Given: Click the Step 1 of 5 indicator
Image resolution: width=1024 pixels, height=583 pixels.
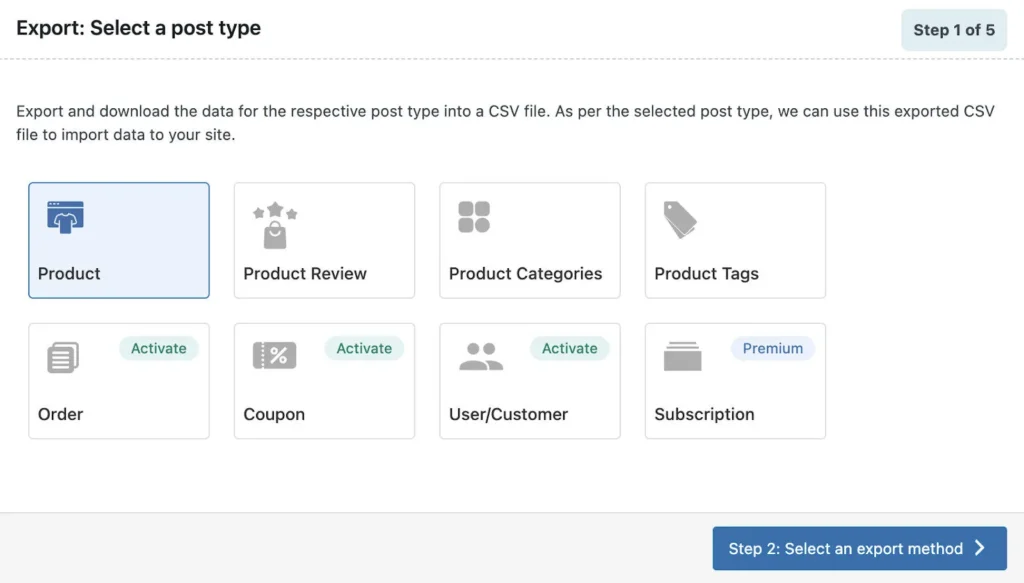Looking at the screenshot, I should 953,29.
